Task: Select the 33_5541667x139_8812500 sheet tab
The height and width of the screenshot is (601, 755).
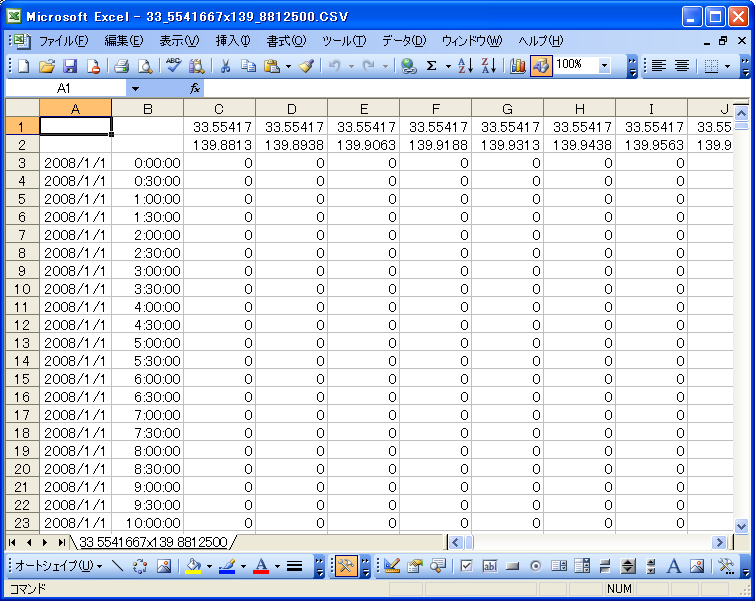Action: (153, 542)
